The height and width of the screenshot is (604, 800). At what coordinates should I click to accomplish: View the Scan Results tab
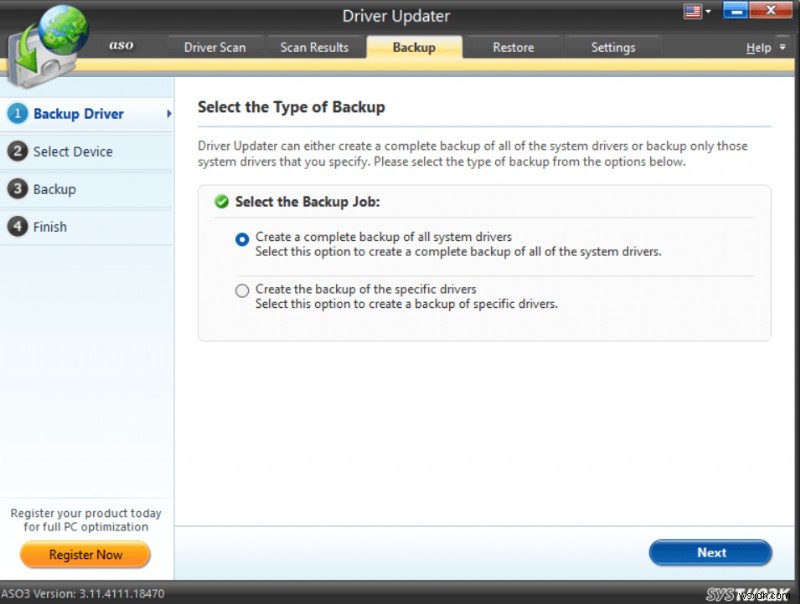315,46
